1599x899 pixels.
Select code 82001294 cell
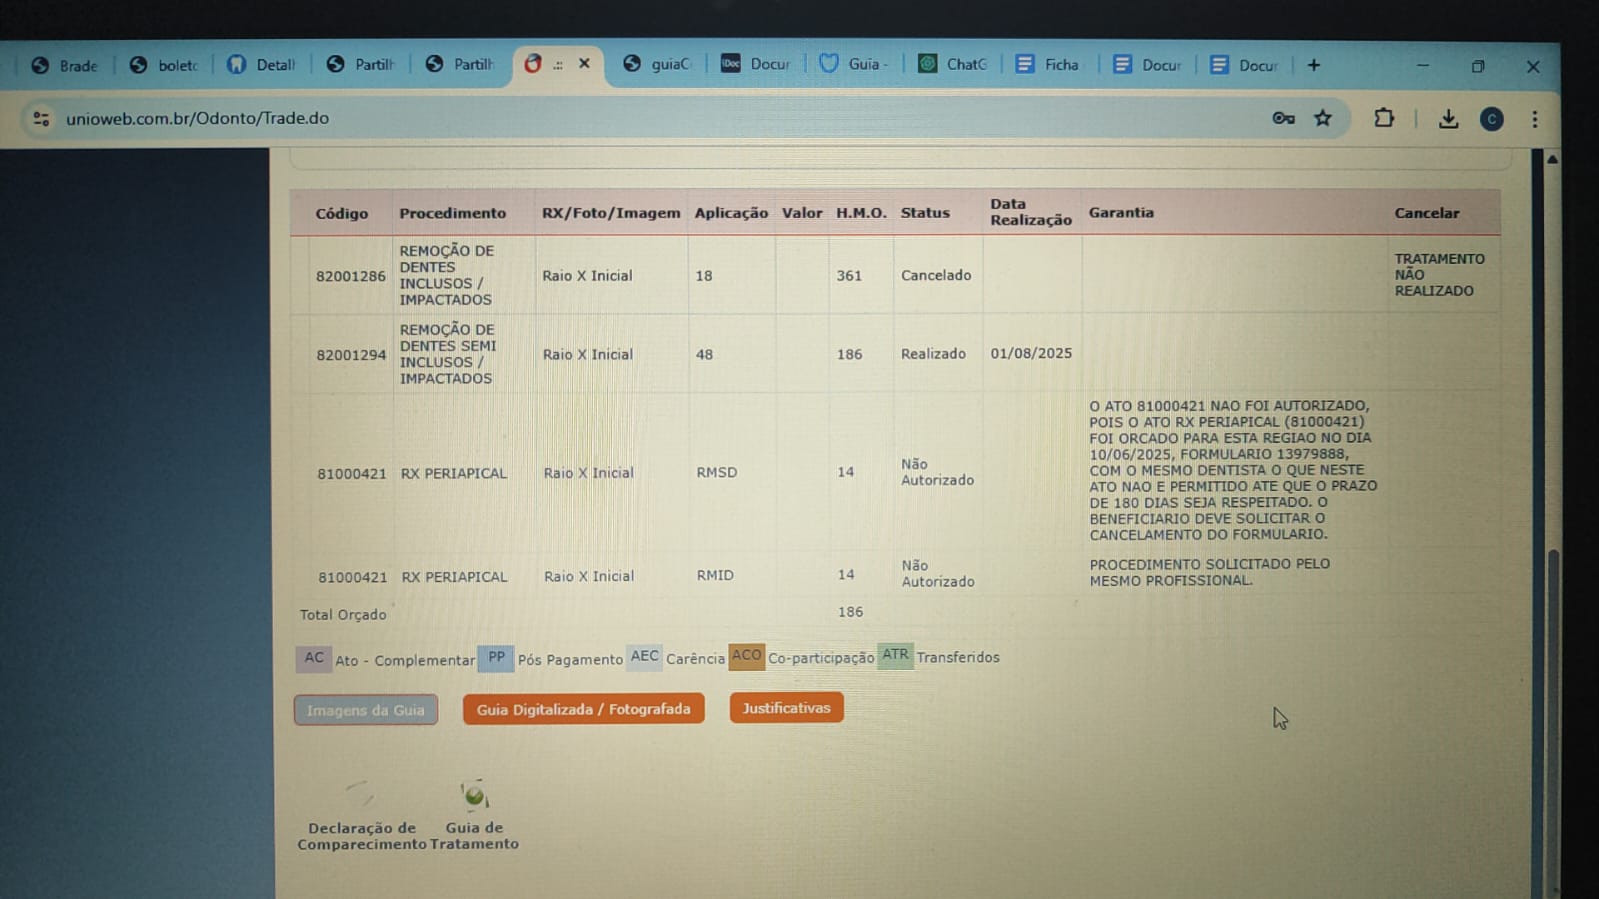click(351, 355)
